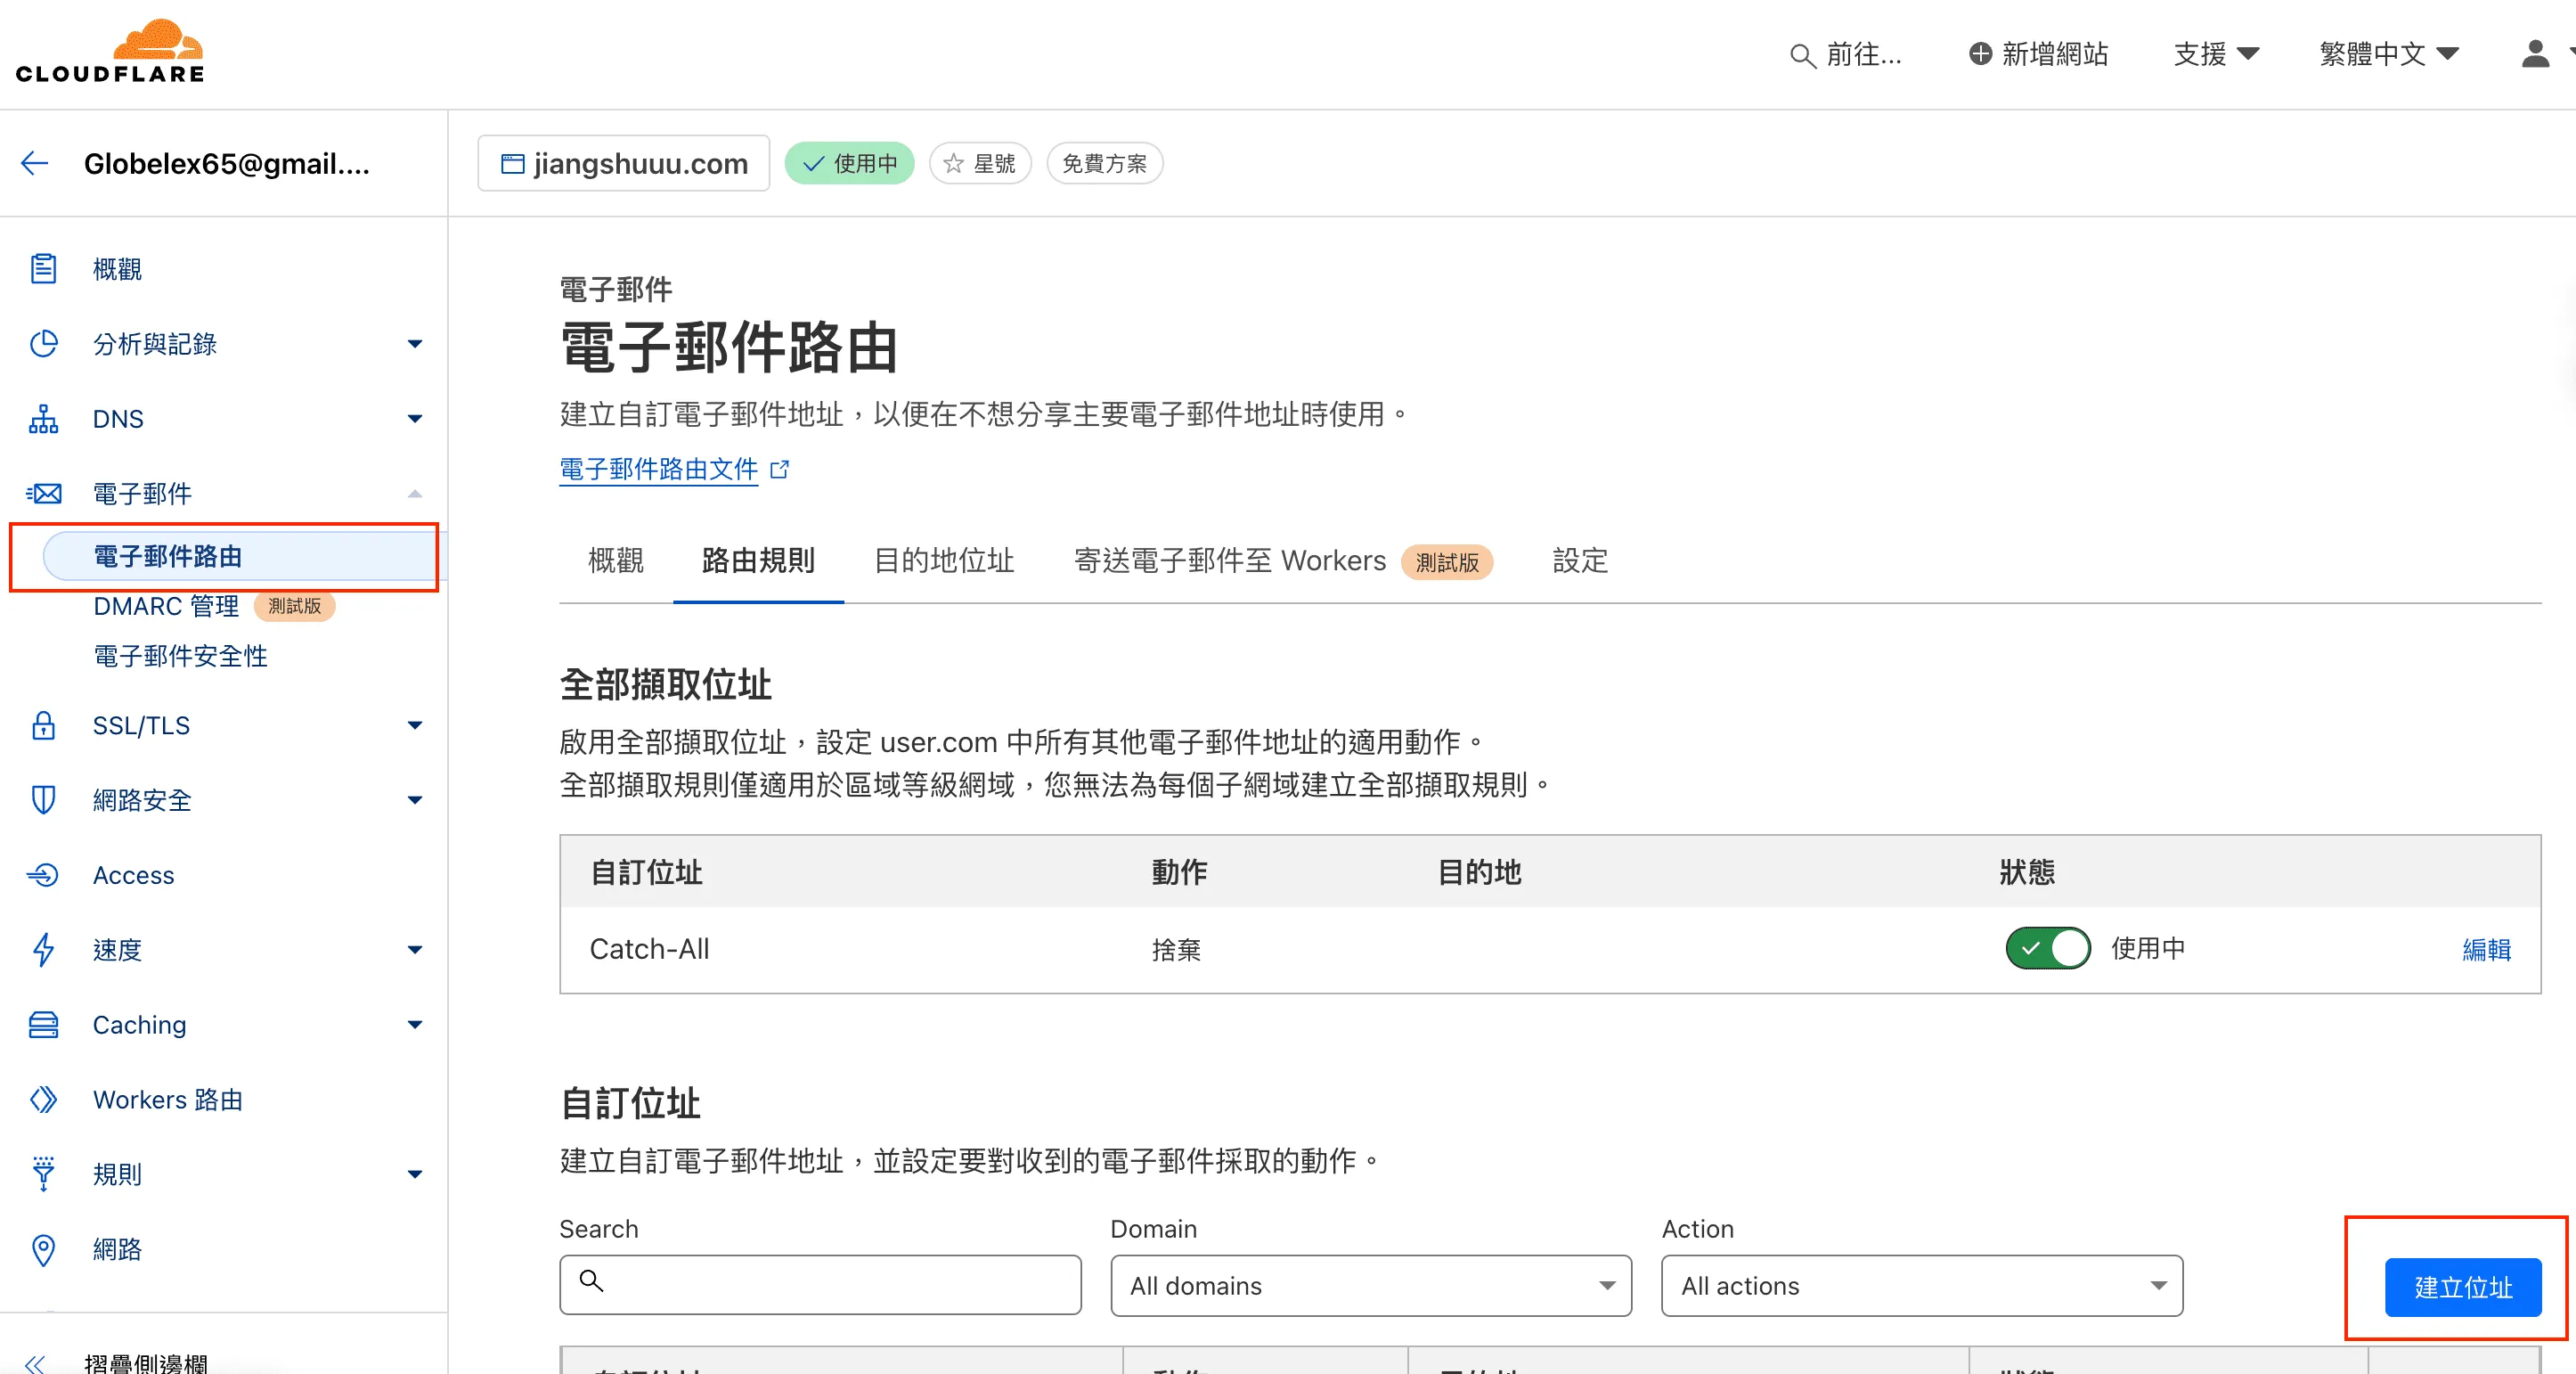Click the Cloudflare logo
Viewport: 2576px width, 1374px height.
pos(110,51)
